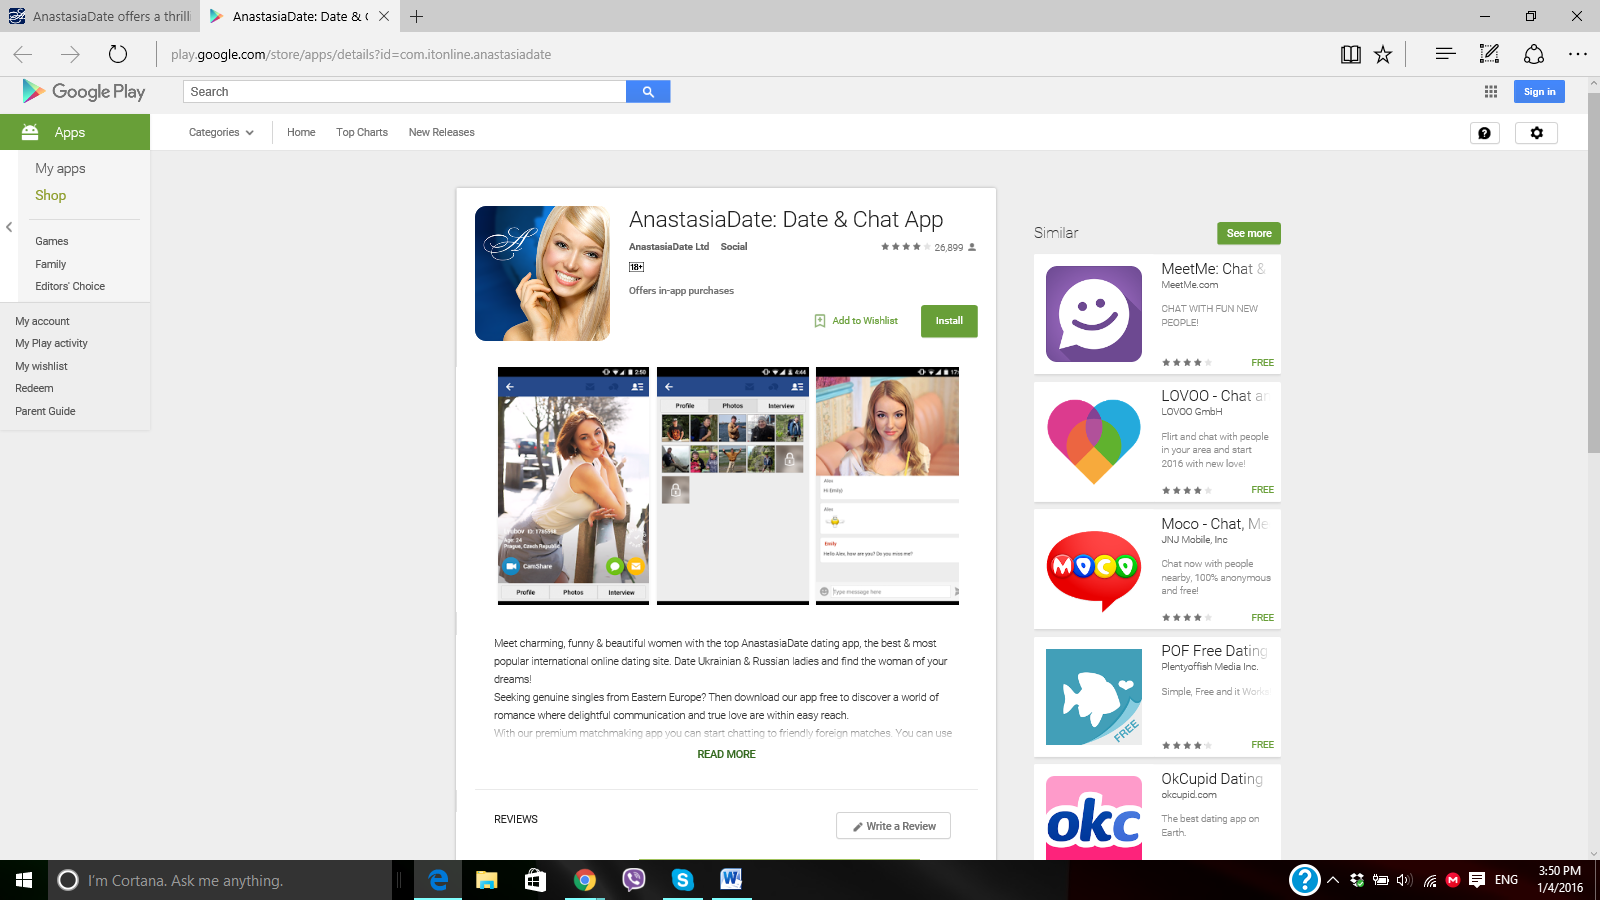
Task: Open My apps in sidebar
Action: tap(60, 168)
